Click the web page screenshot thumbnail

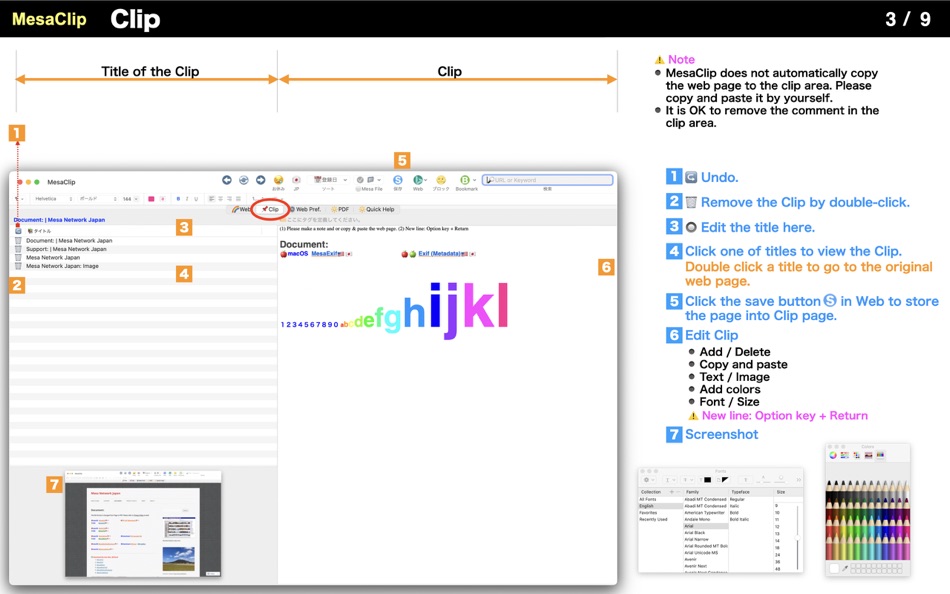pos(143,524)
